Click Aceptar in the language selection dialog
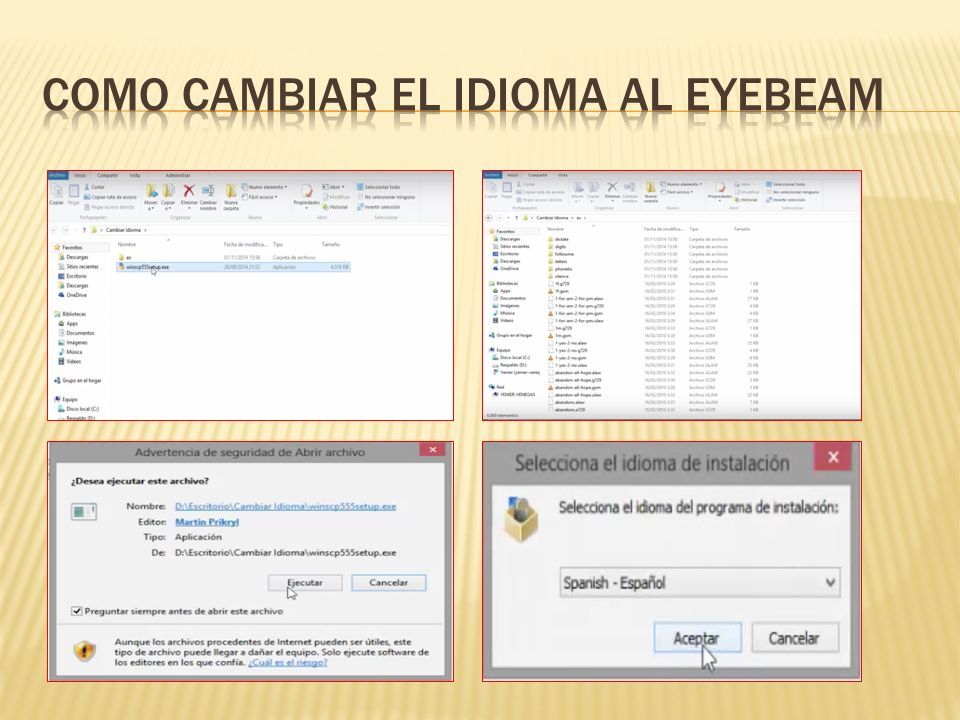Viewport: 960px width, 720px height. [x=697, y=638]
